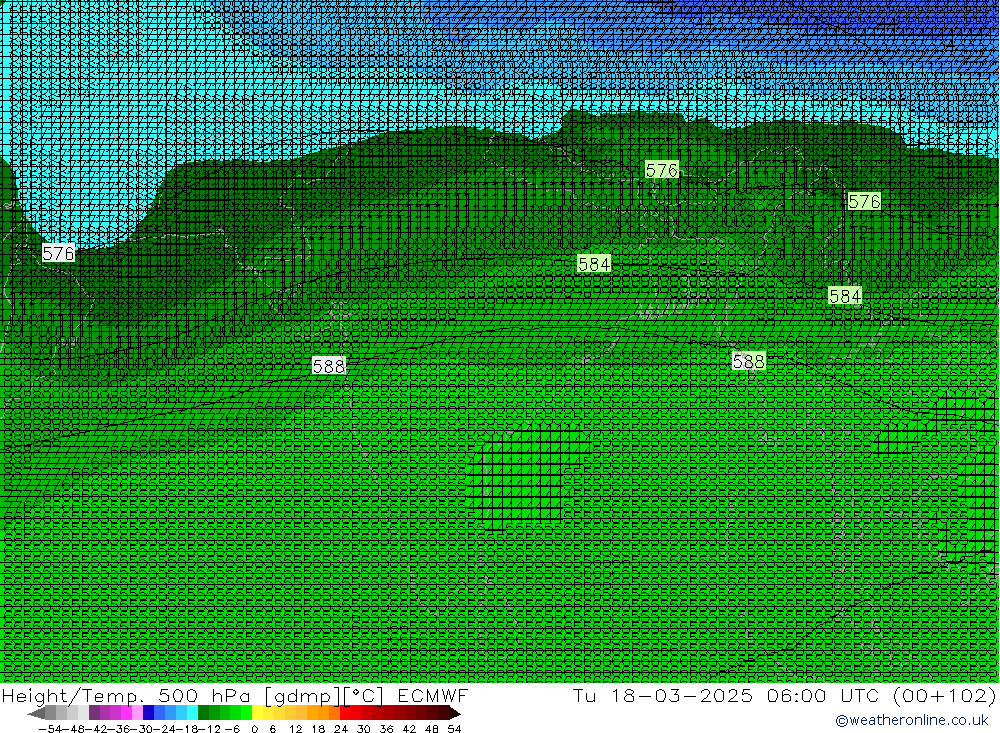The image size is (1000, 733).
Task: Click the rightmost 576 contour label
Action: pyautogui.click(x=864, y=202)
